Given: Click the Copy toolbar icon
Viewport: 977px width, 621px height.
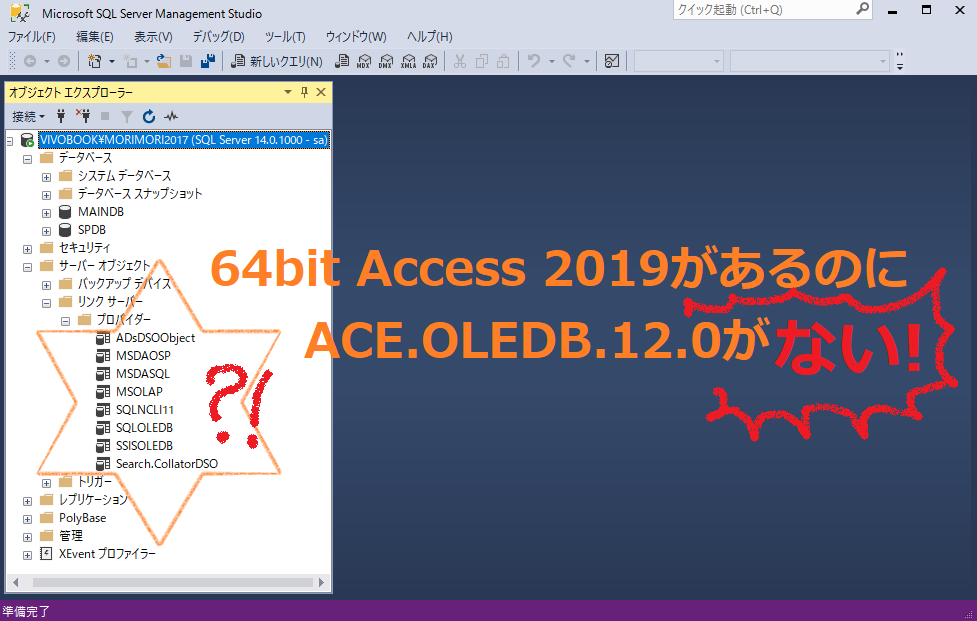Looking at the screenshot, I should (482, 61).
